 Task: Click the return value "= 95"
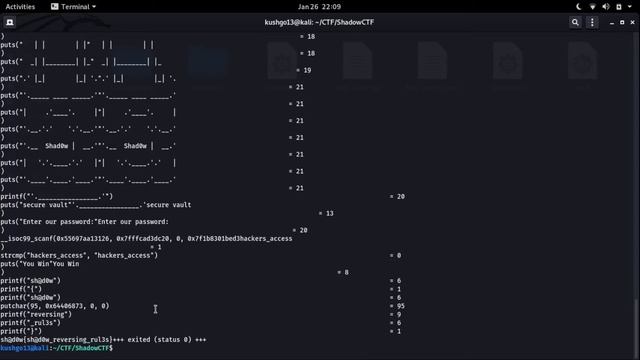(x=397, y=306)
